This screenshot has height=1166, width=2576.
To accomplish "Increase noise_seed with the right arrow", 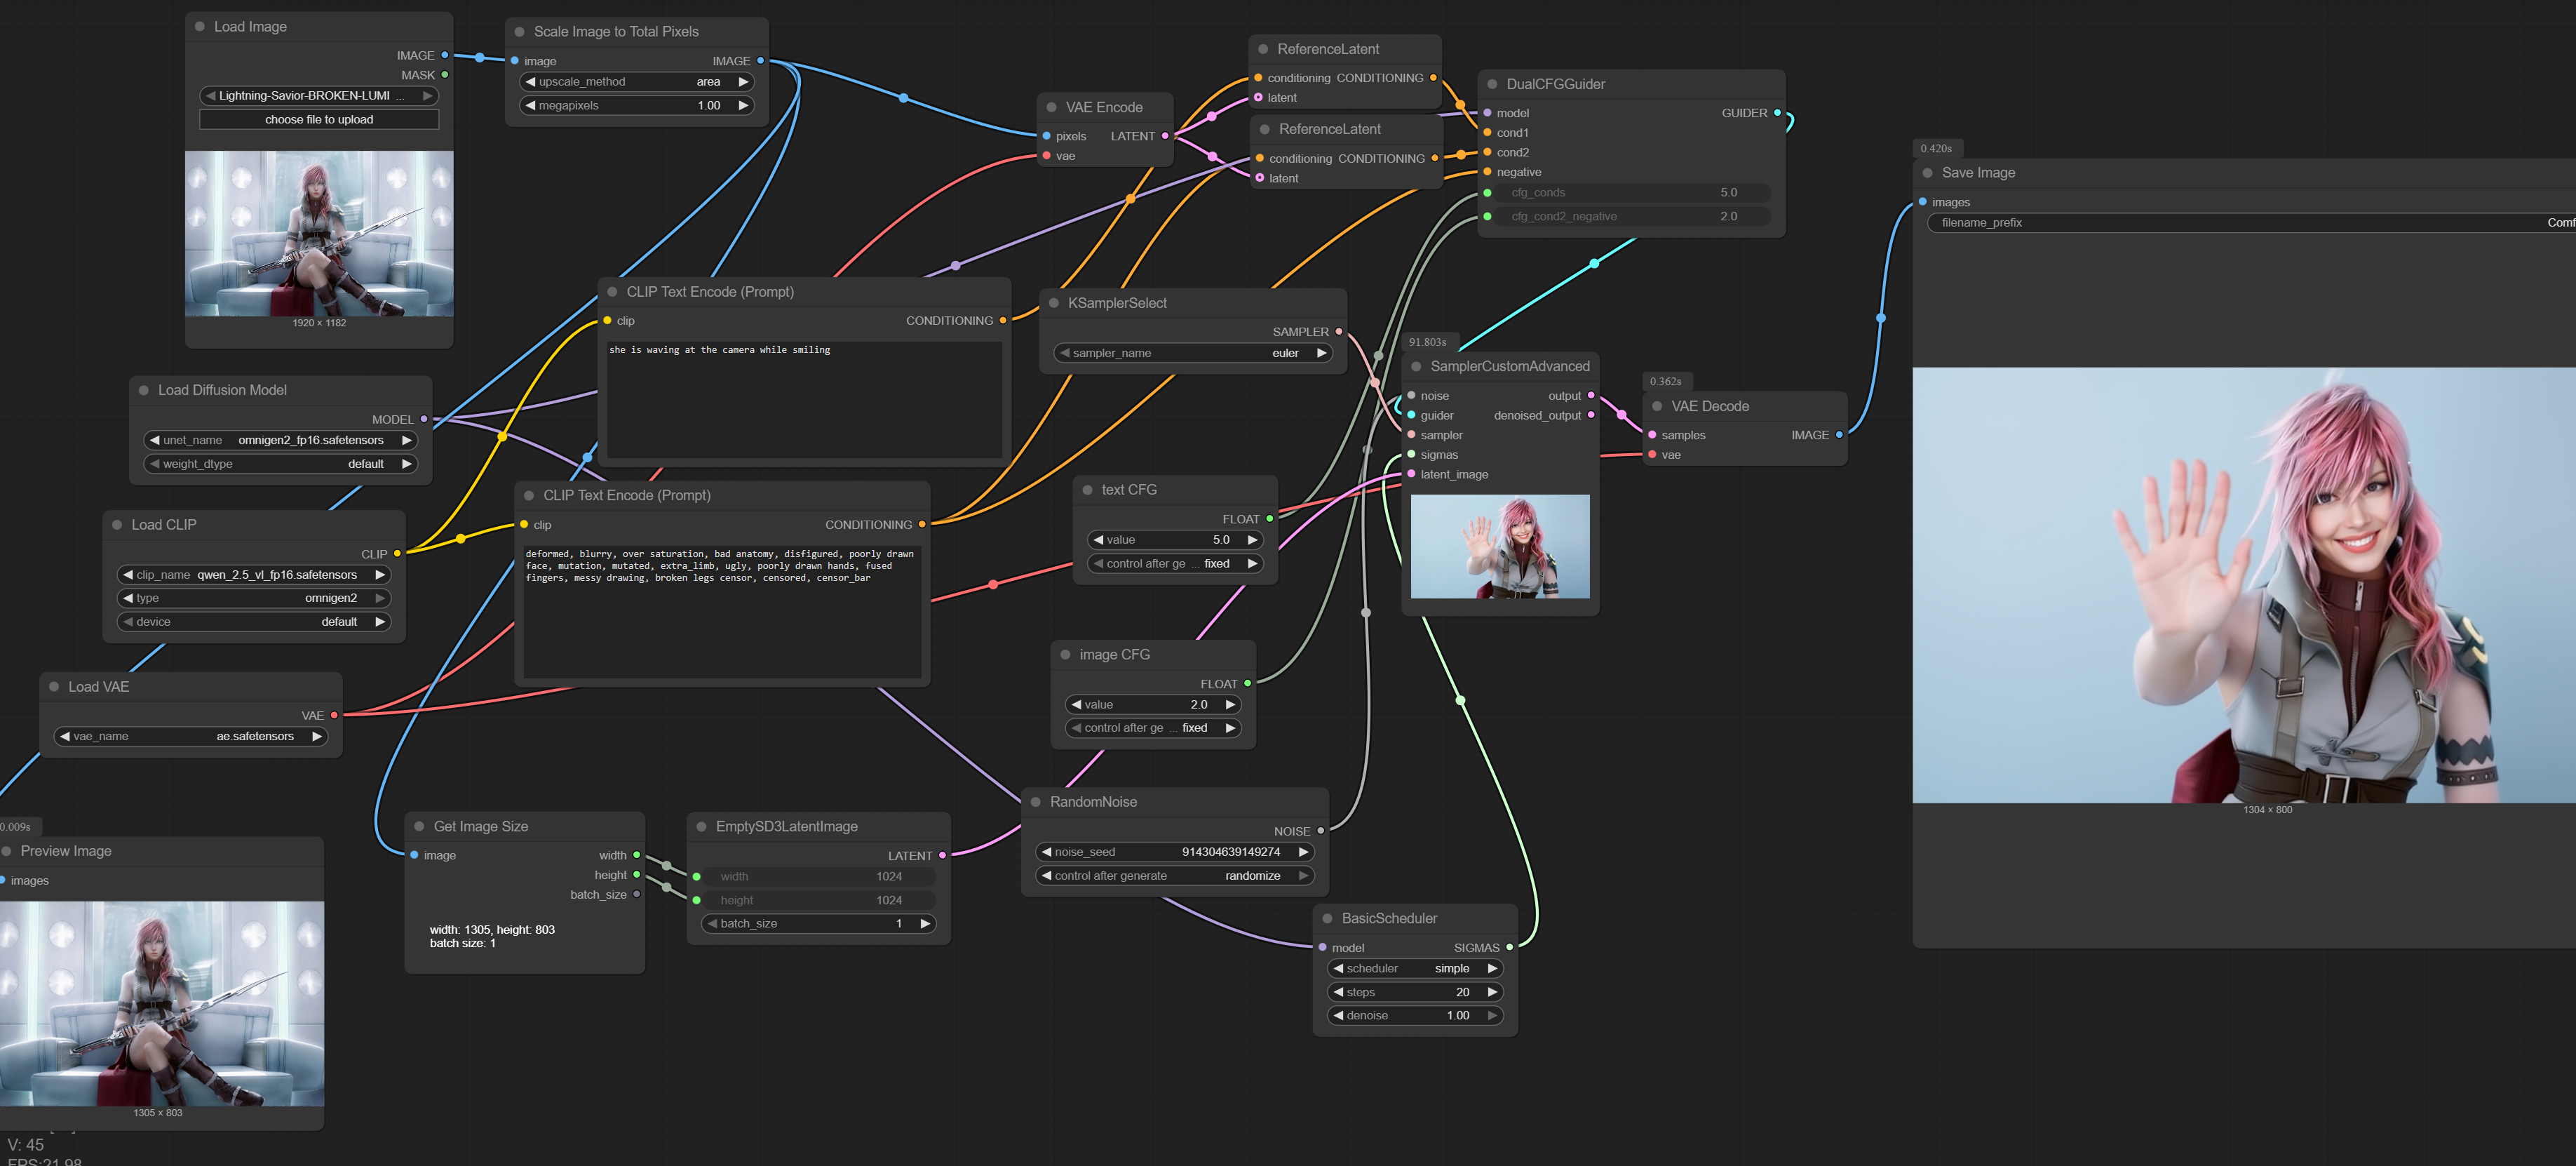I will [1303, 853].
